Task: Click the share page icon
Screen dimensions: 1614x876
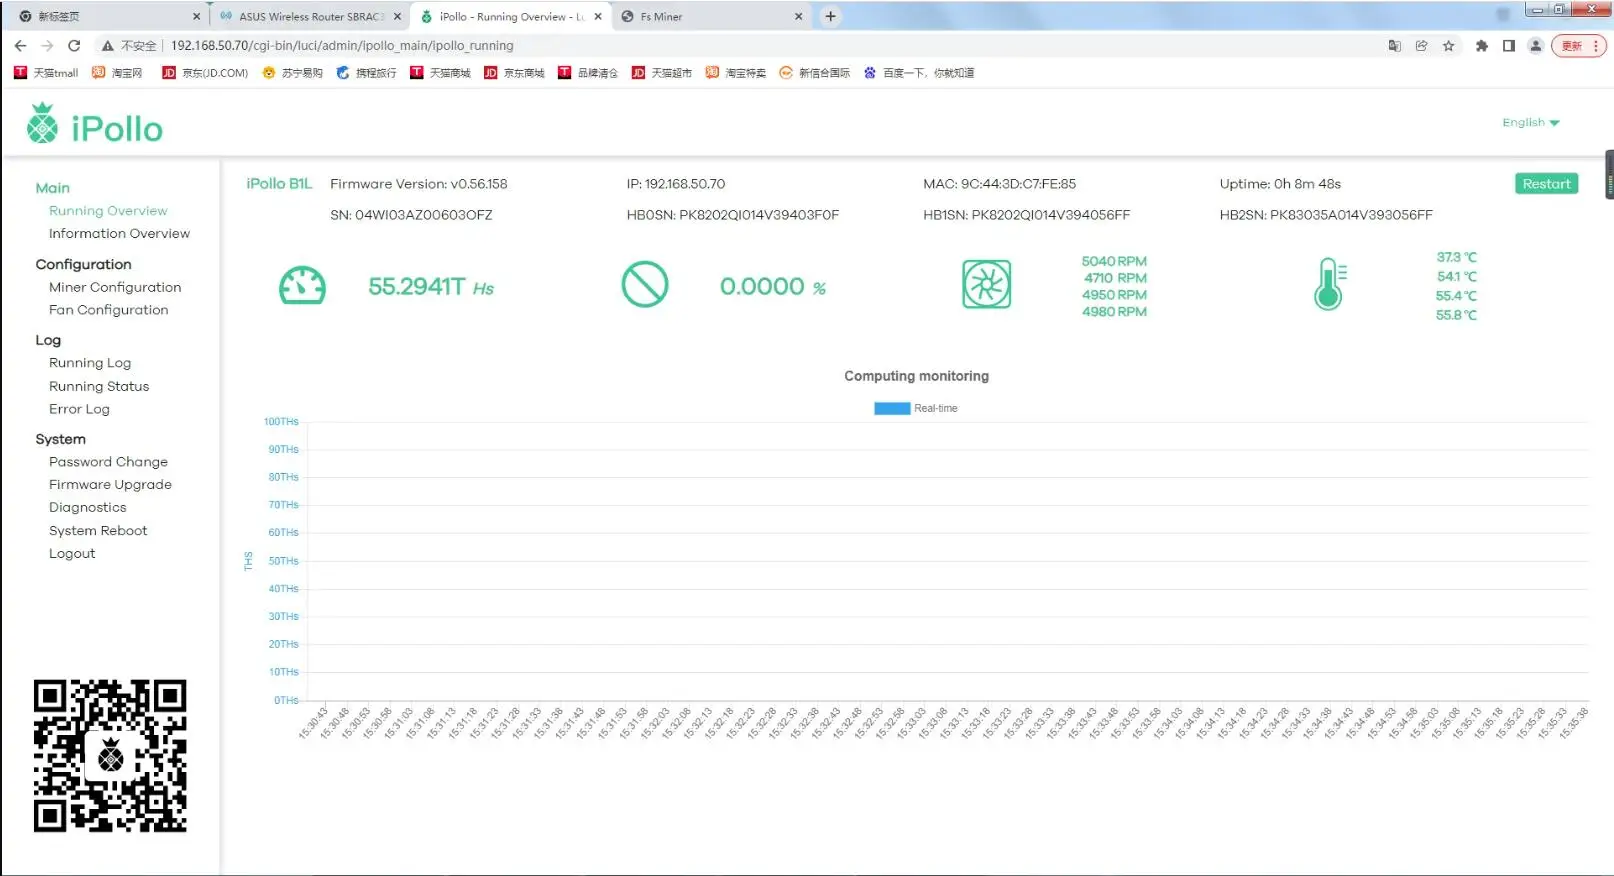Action: pos(1421,46)
